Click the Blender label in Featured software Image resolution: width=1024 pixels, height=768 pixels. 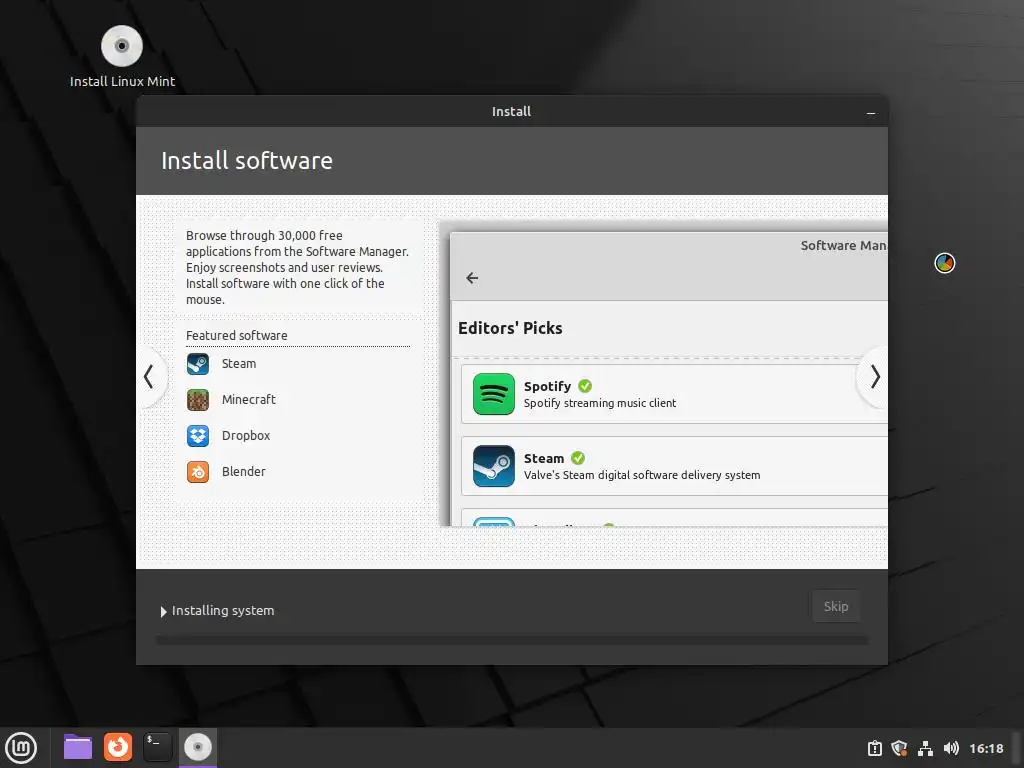[244, 472]
